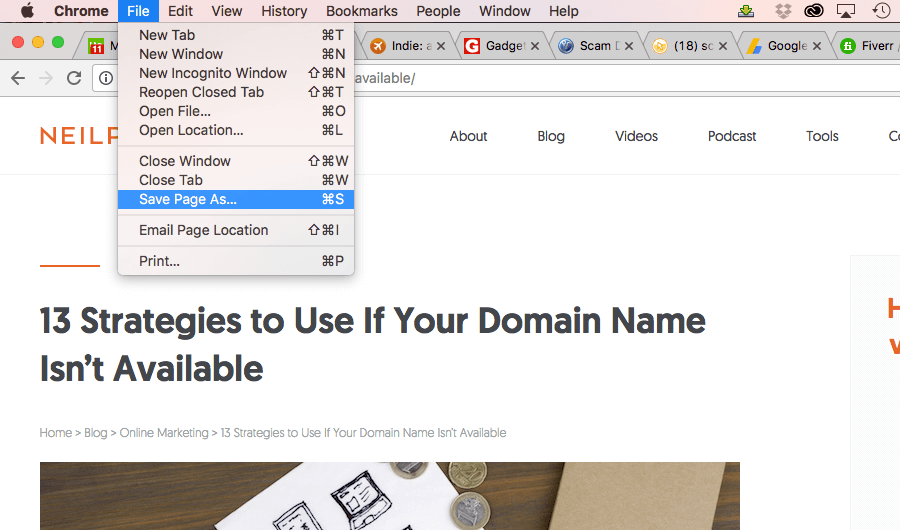Open the site information icon
The width and height of the screenshot is (900, 530).
(x=106, y=78)
